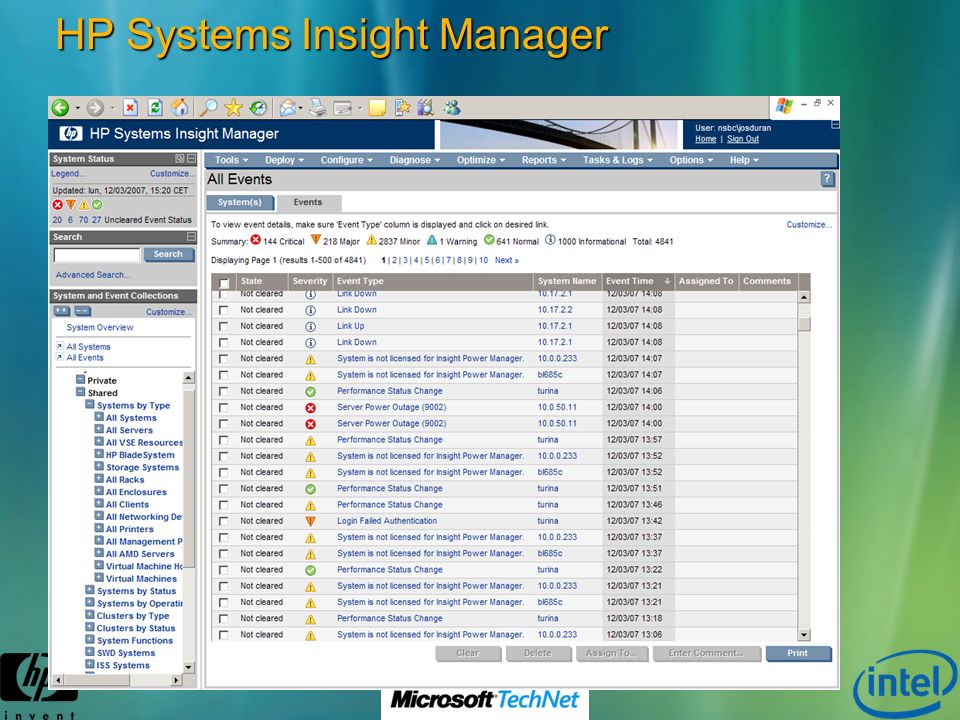Click the printer icon in browser toolbar
The height and width of the screenshot is (720, 960).
click(x=317, y=108)
